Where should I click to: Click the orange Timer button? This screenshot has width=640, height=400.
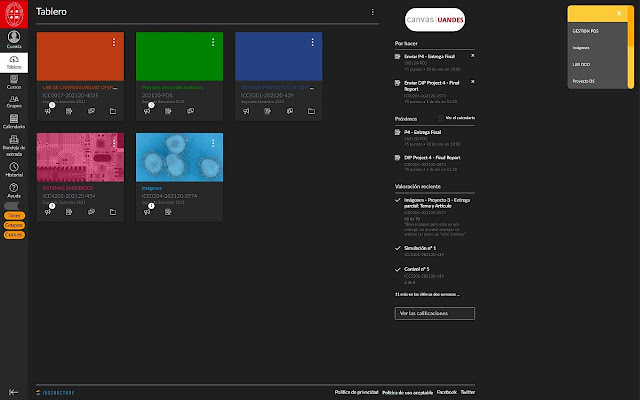[x=14, y=216]
